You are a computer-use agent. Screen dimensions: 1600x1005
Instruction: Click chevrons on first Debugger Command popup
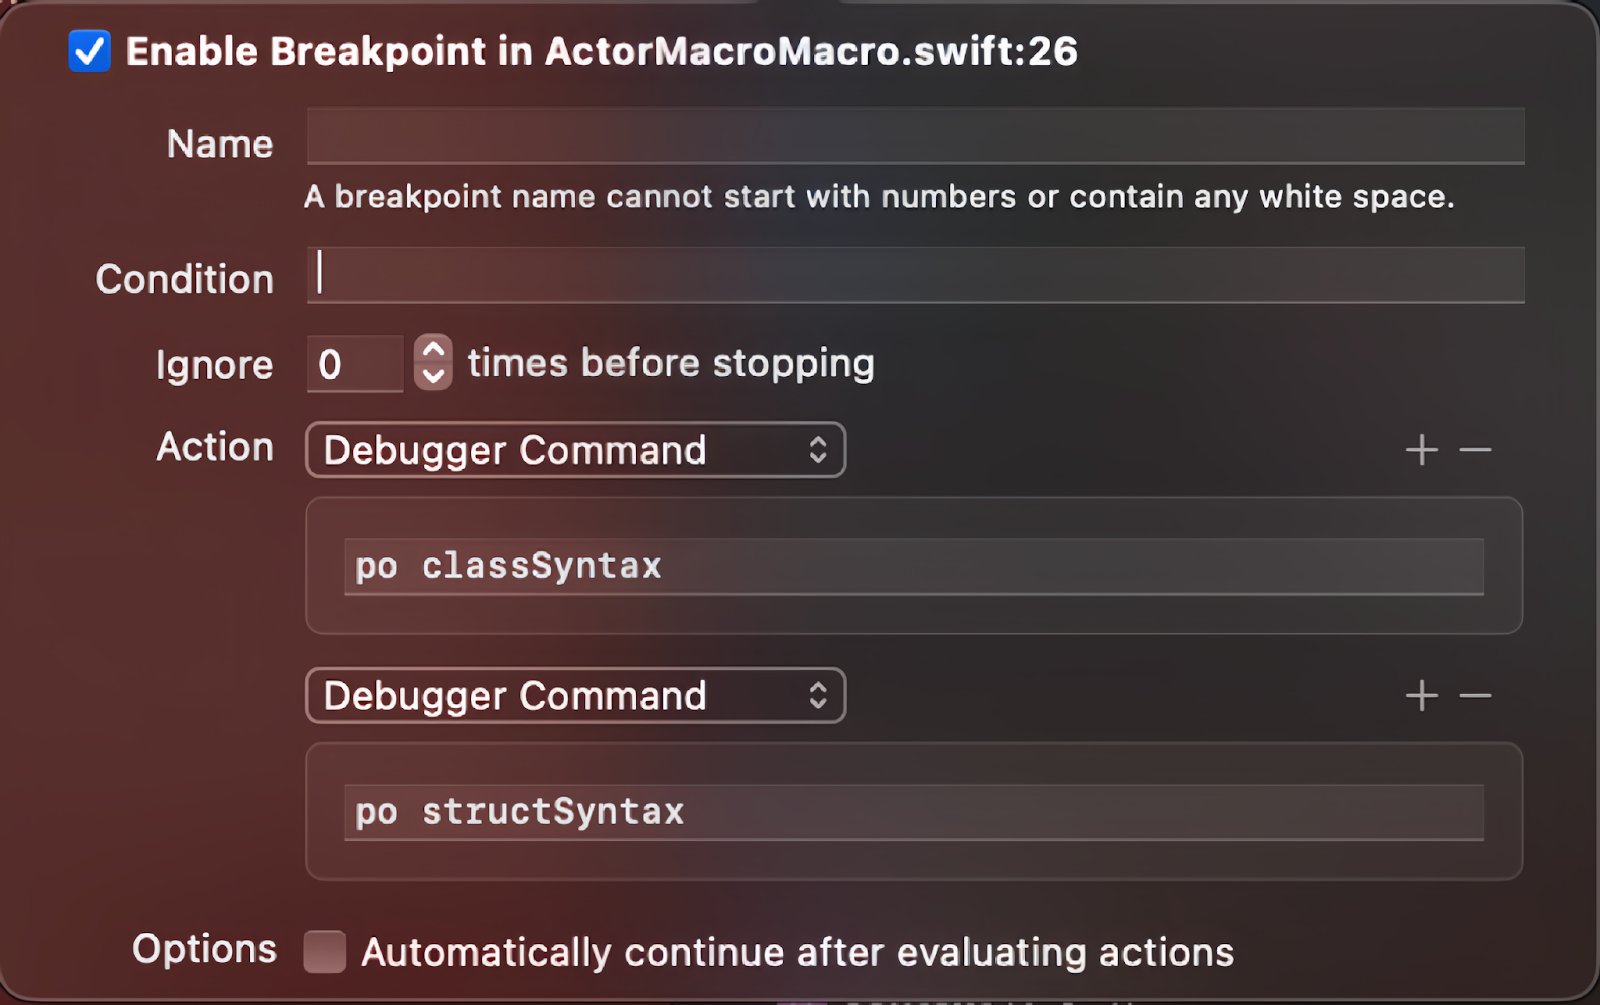pos(818,450)
